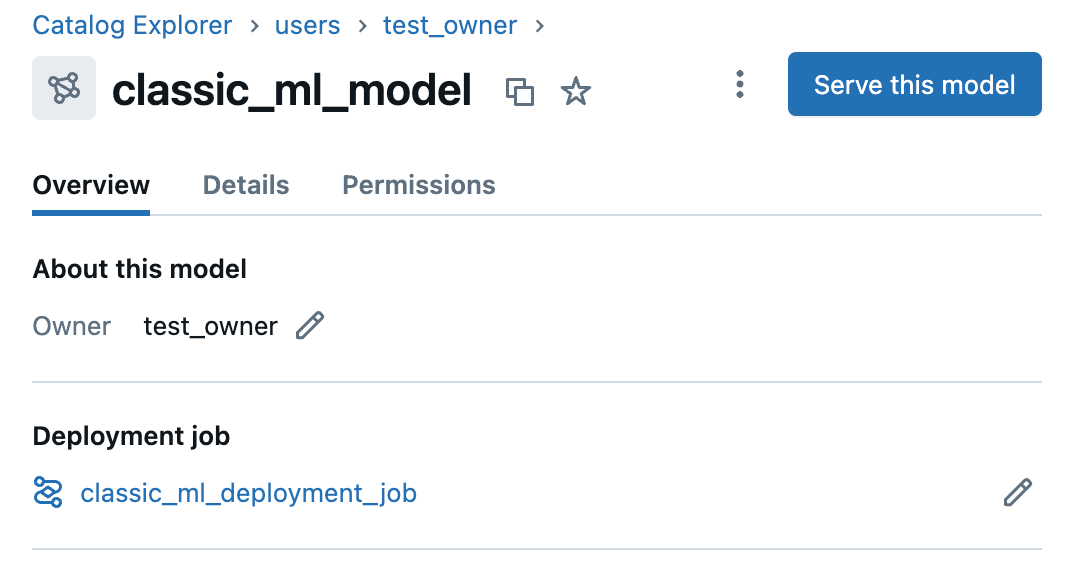Click the test_owner value beside Owner
The height and width of the screenshot is (562, 1072).
coord(211,326)
